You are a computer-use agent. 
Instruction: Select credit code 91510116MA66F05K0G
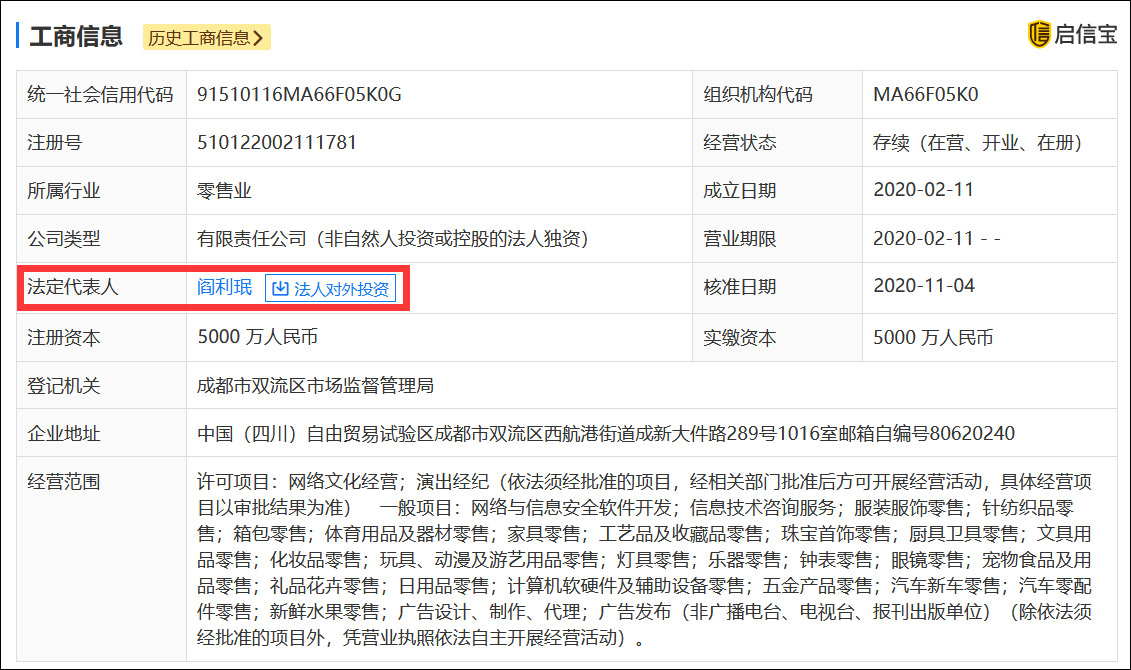[299, 94]
